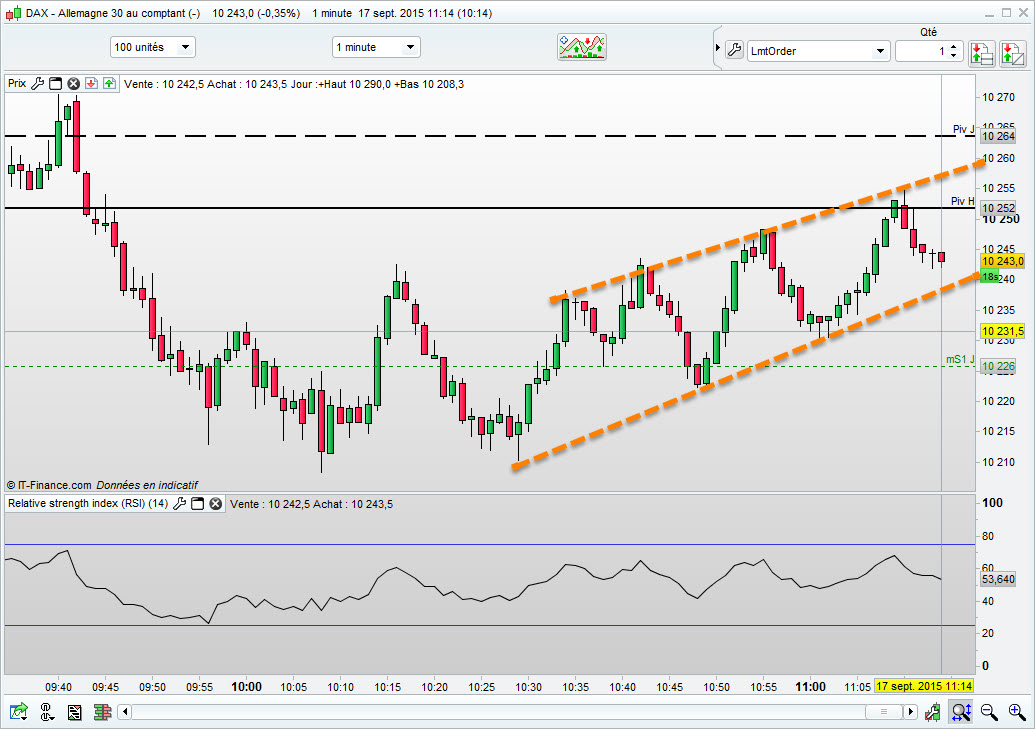
Task: Click the 10 231,5 yellow price tag
Action: pos(1003,331)
